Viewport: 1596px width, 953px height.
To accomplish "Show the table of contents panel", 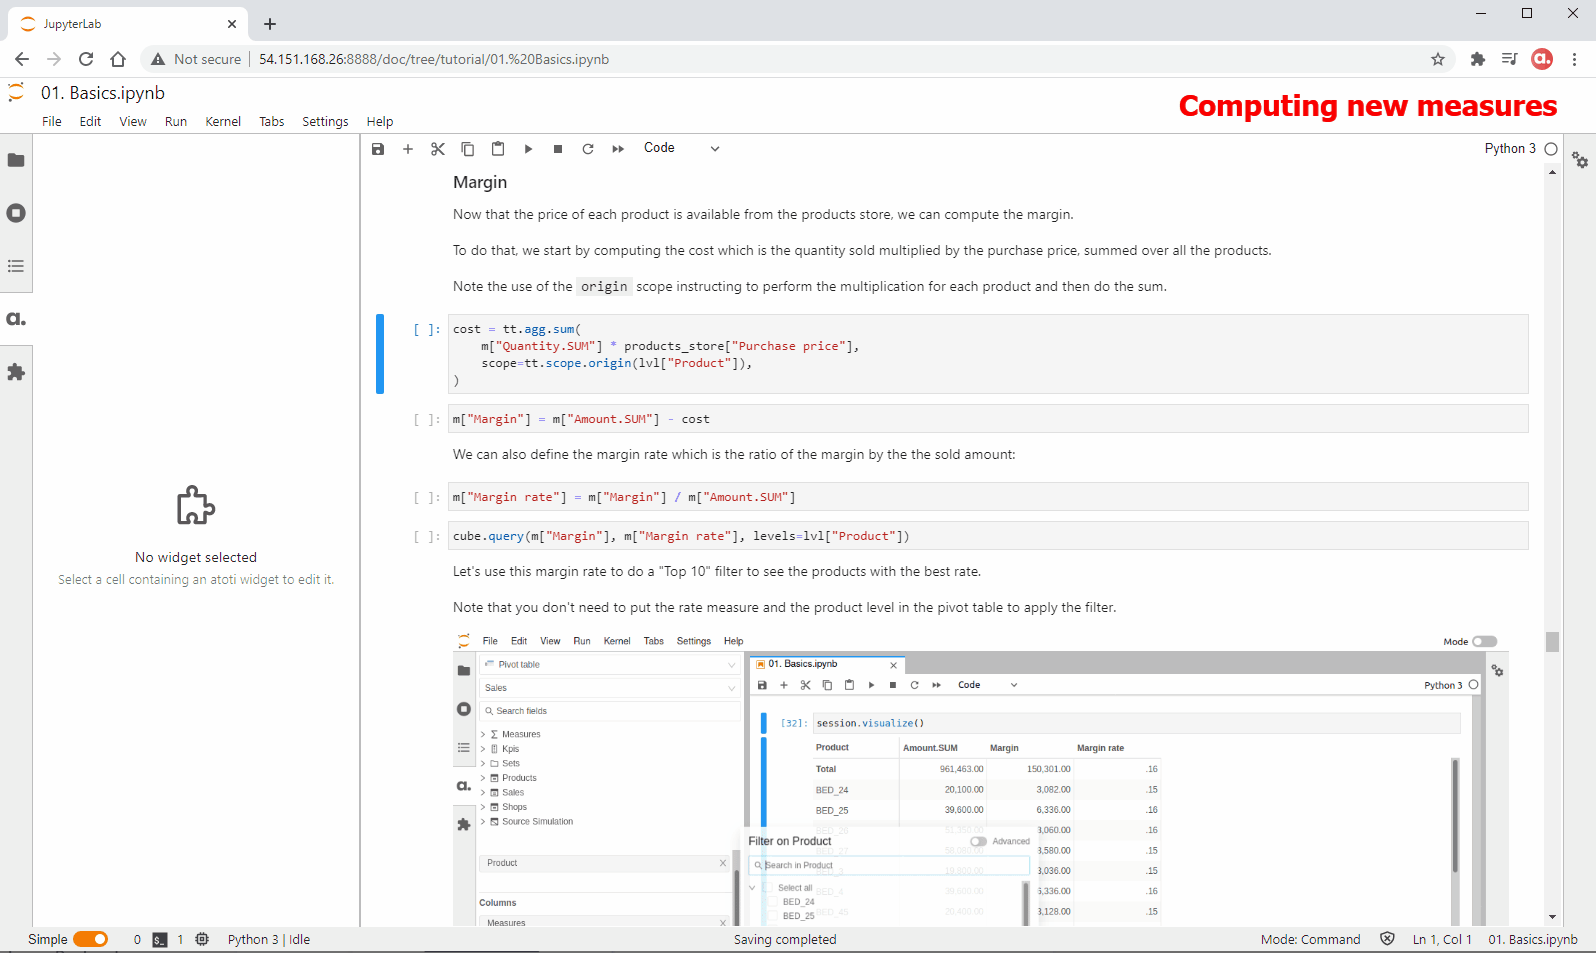I will click(x=16, y=266).
